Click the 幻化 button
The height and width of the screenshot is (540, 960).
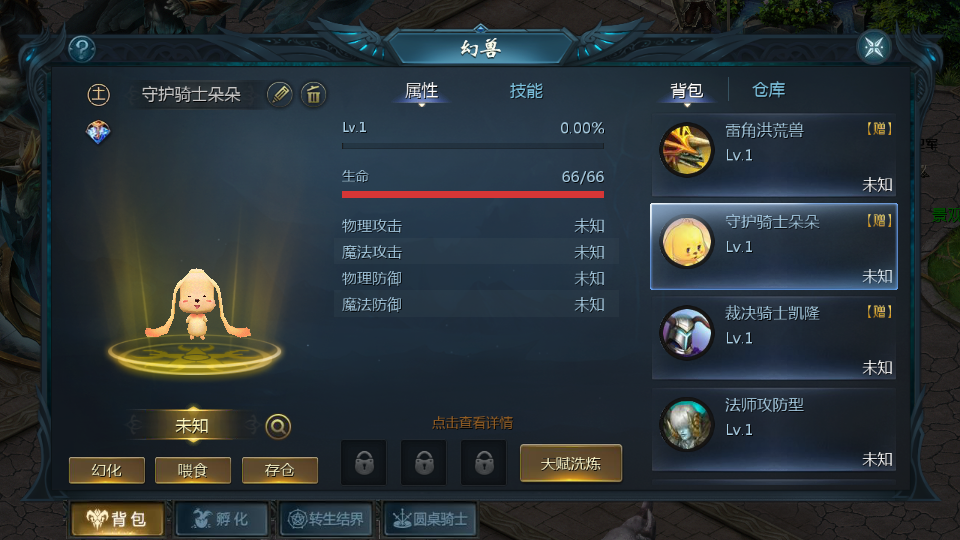pyautogui.click(x=107, y=470)
